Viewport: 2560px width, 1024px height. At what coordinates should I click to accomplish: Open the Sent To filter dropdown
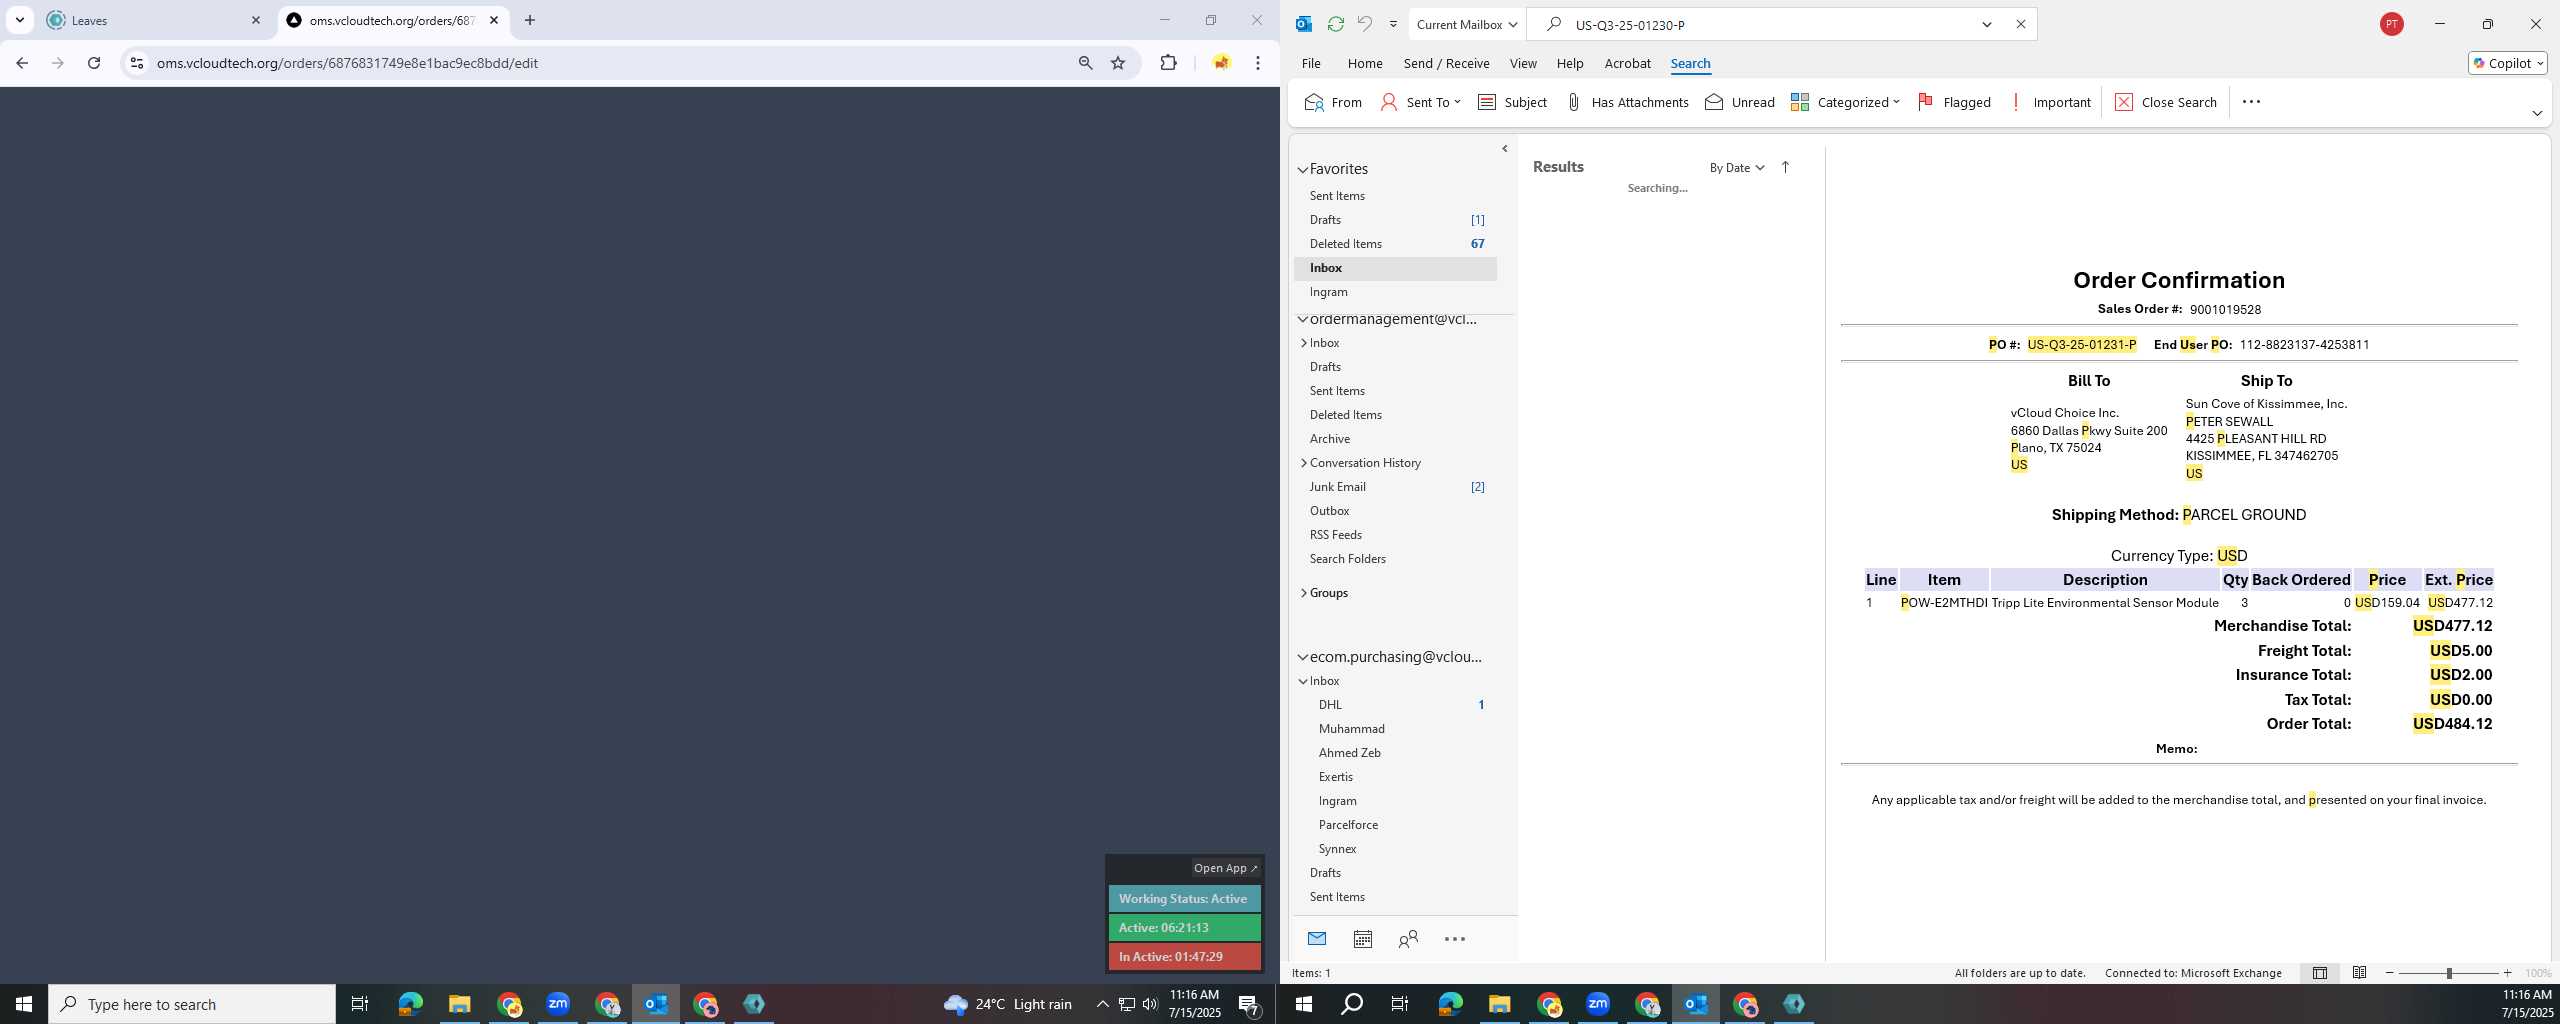(1420, 102)
